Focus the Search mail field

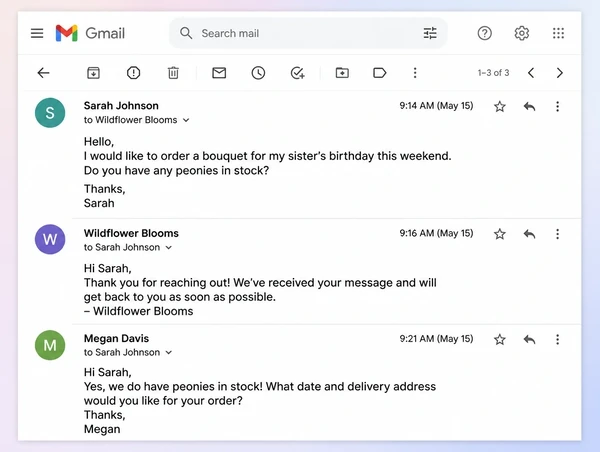pyautogui.click(x=308, y=33)
